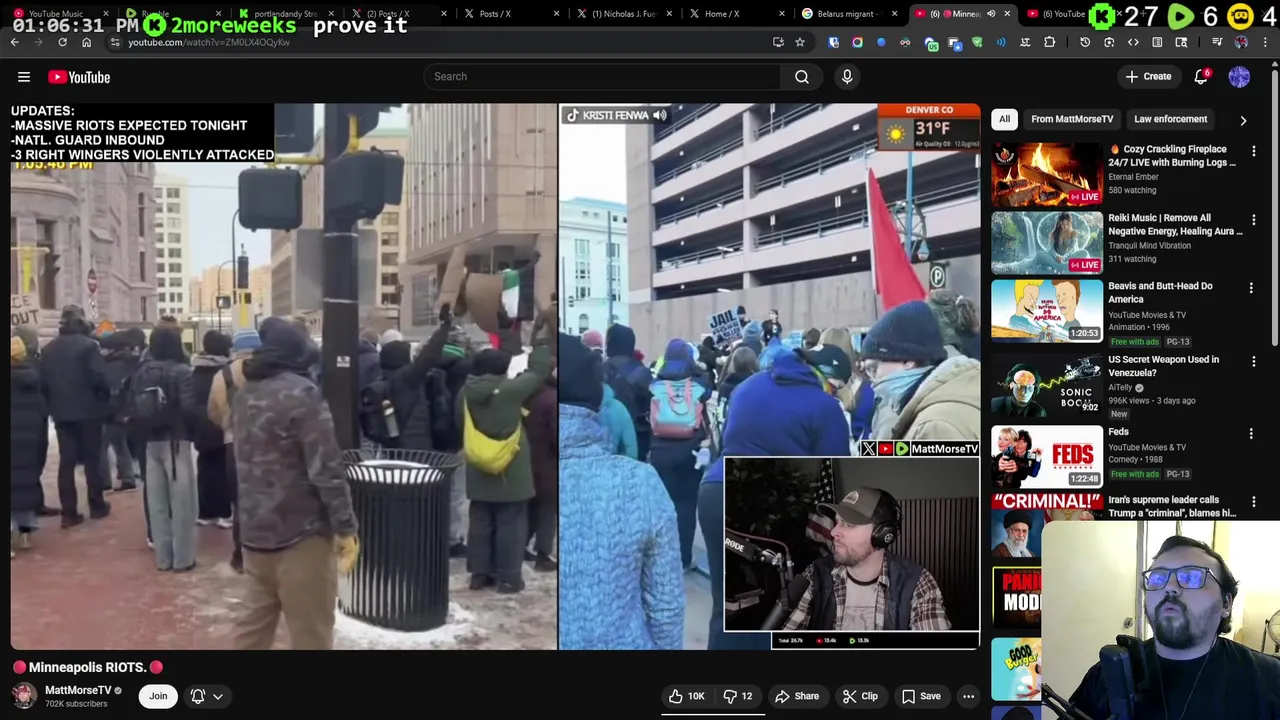Start voice search with microphone icon
Image resolution: width=1280 pixels, height=720 pixels.
click(x=847, y=77)
